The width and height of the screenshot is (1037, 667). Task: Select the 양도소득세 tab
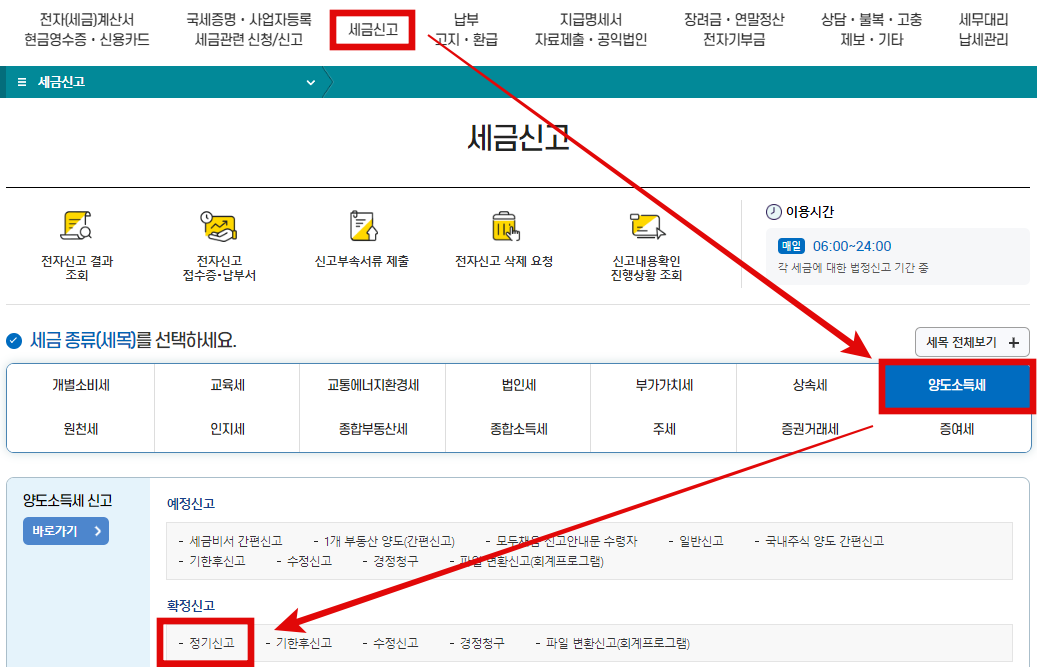tap(956, 386)
